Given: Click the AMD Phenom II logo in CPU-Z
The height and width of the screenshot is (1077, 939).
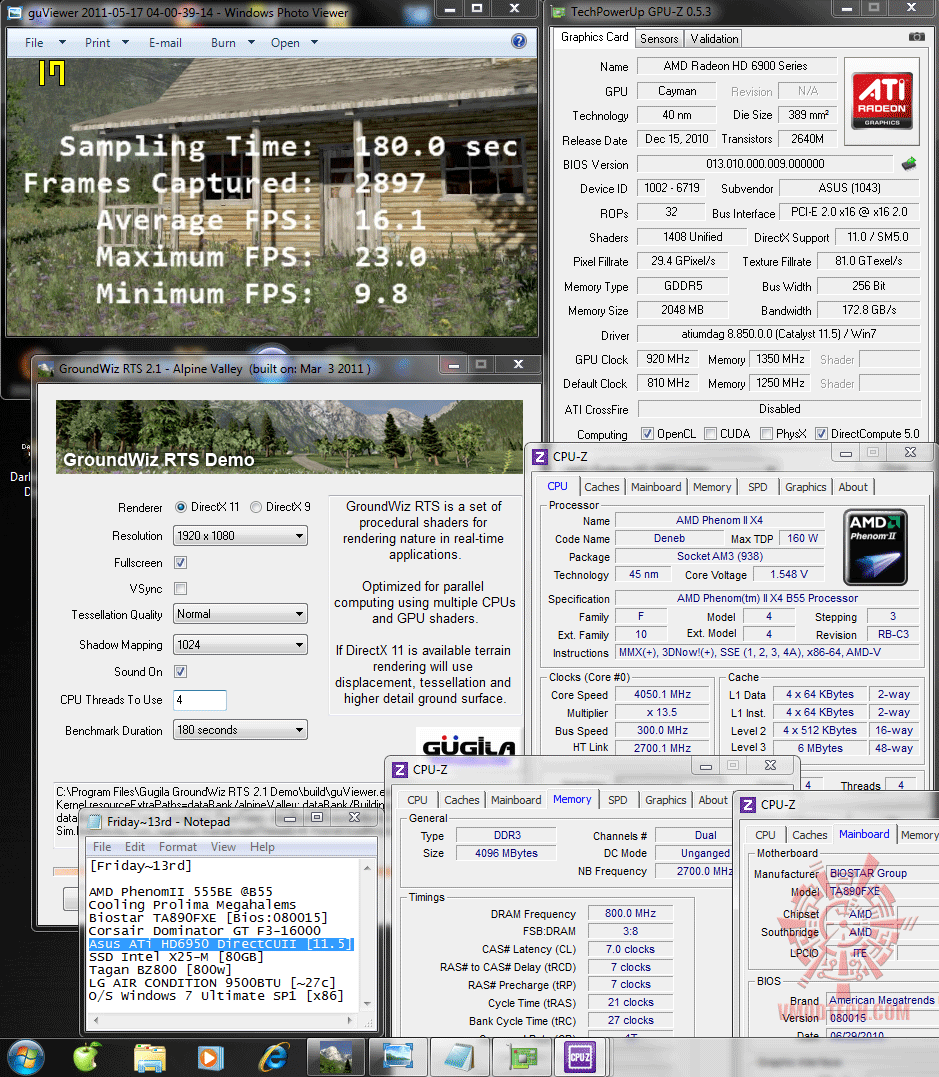Looking at the screenshot, I should (x=875, y=547).
